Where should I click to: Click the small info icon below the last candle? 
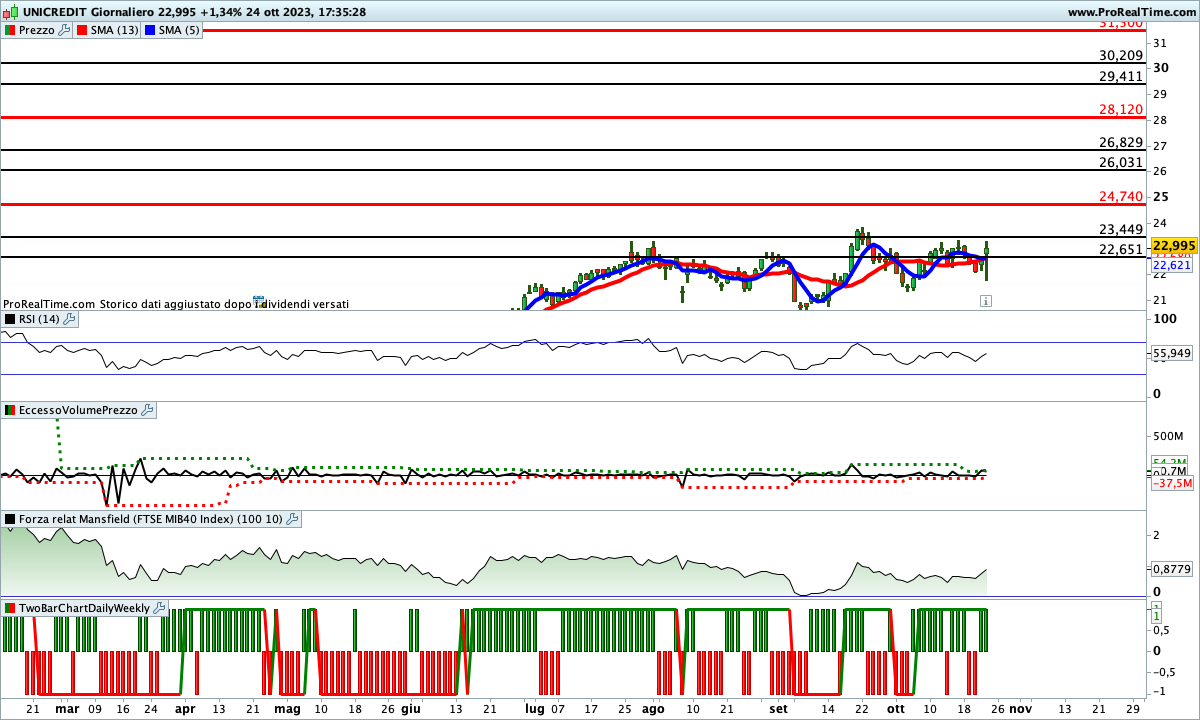click(986, 299)
